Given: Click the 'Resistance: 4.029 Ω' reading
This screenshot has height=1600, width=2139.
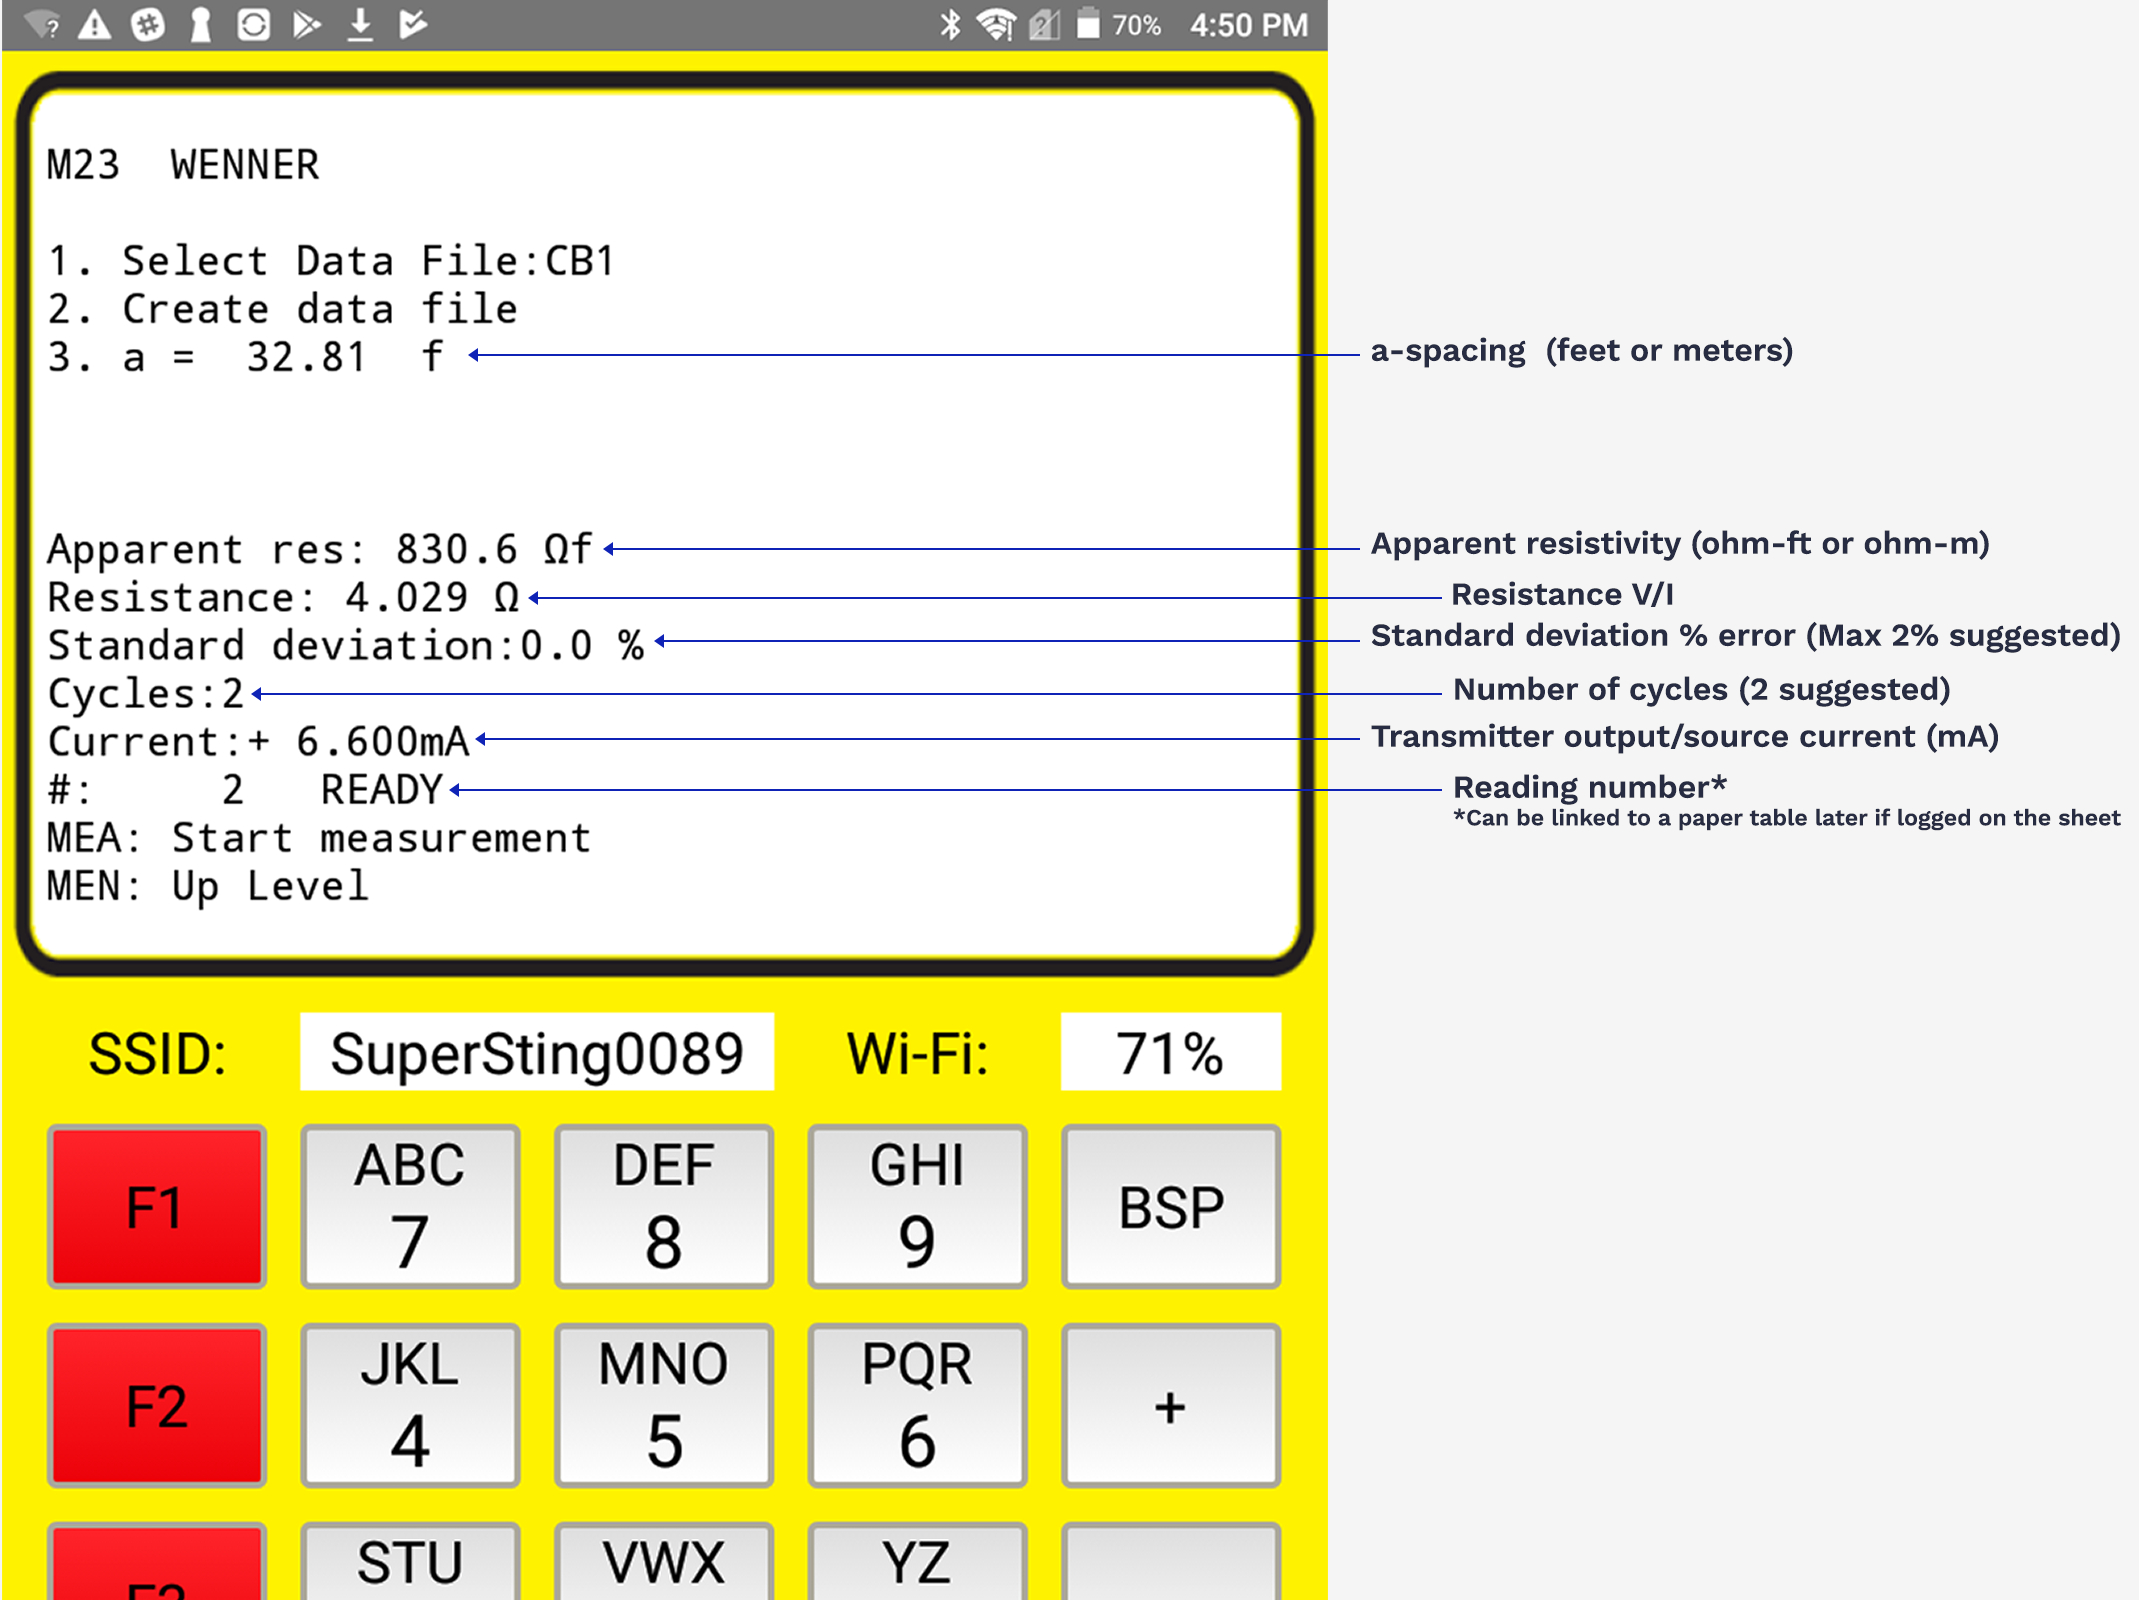Looking at the screenshot, I should tap(284, 597).
